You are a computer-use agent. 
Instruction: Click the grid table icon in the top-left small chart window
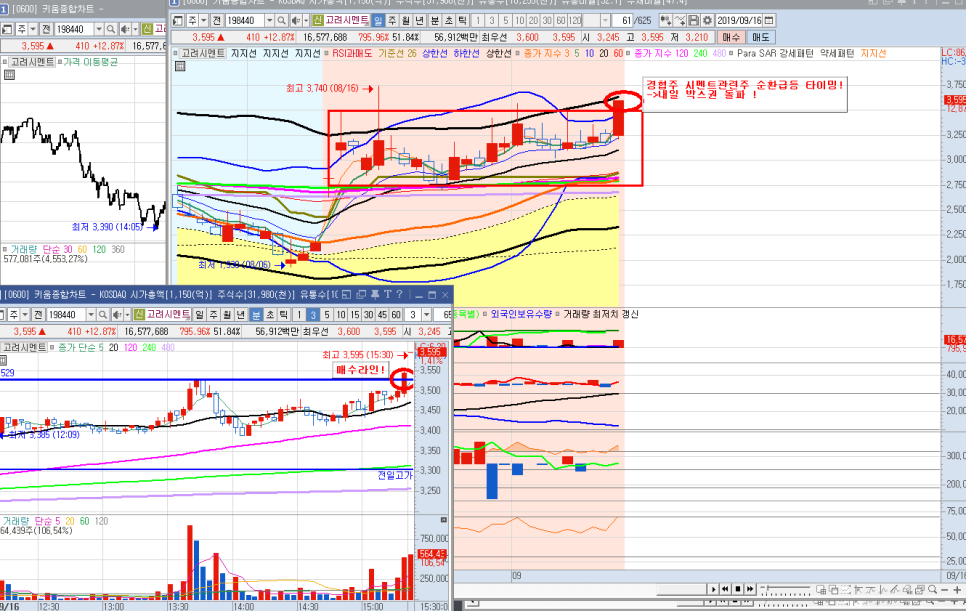pos(9,75)
